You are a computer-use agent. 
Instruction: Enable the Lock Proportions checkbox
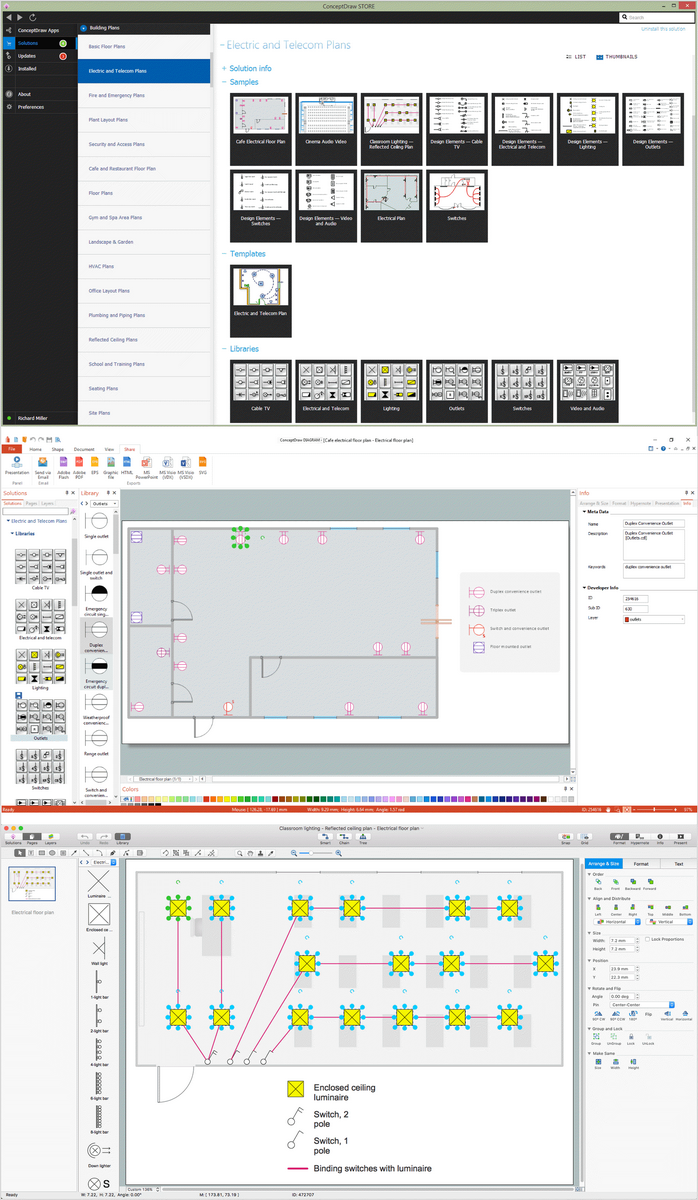click(648, 939)
